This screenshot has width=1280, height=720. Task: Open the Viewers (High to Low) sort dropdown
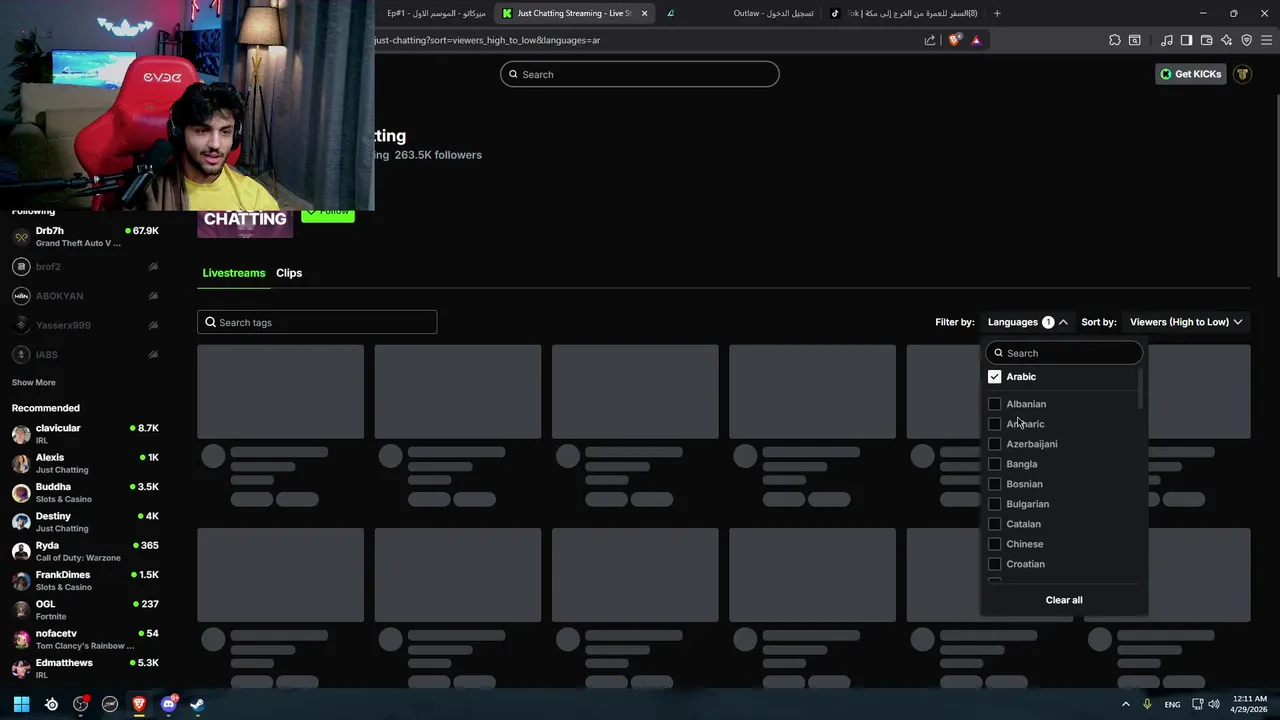tap(1186, 322)
